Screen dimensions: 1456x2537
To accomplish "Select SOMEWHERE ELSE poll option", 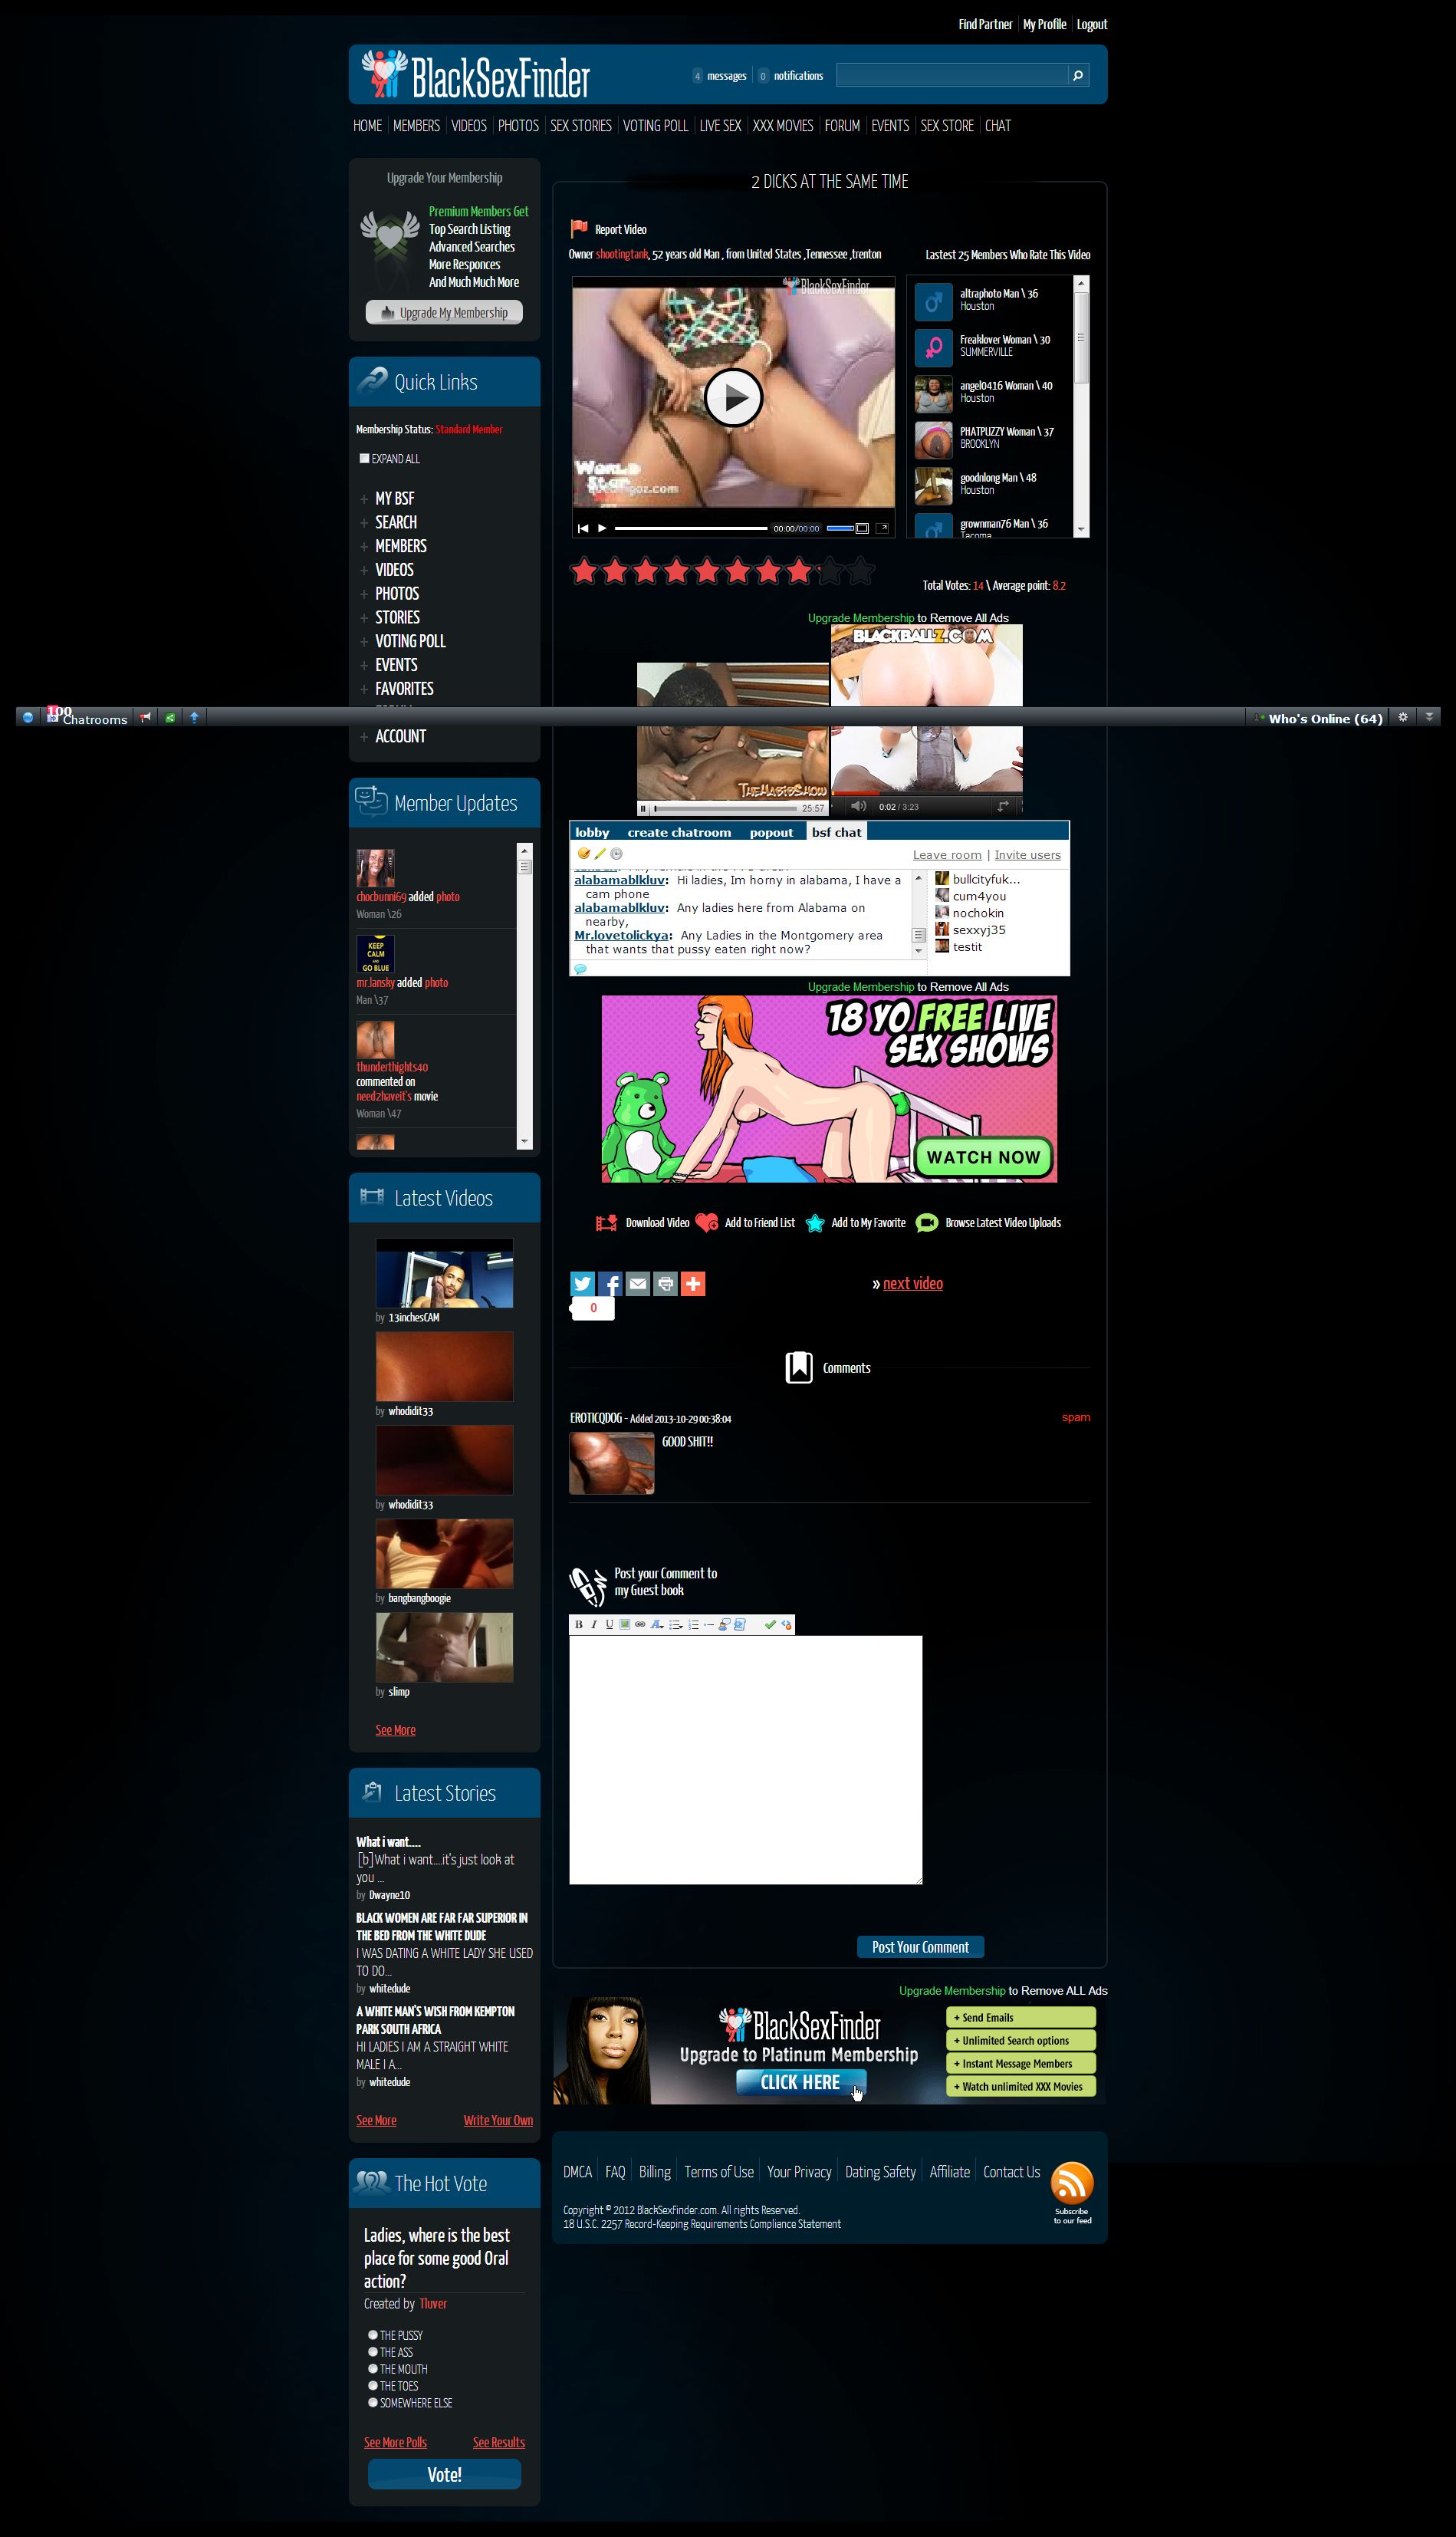I will 373,2402.
